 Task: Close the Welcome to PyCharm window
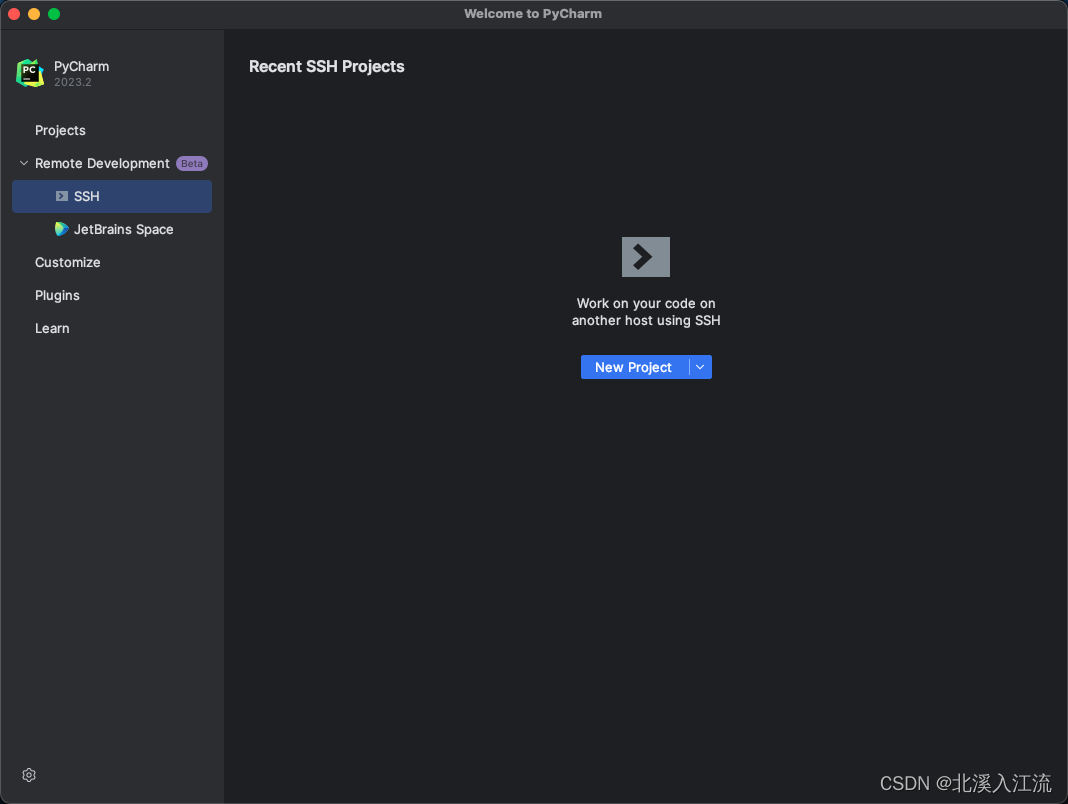click(14, 14)
